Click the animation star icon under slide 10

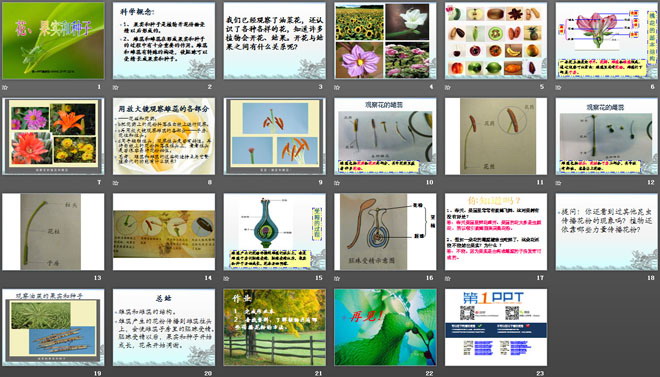tap(337, 183)
